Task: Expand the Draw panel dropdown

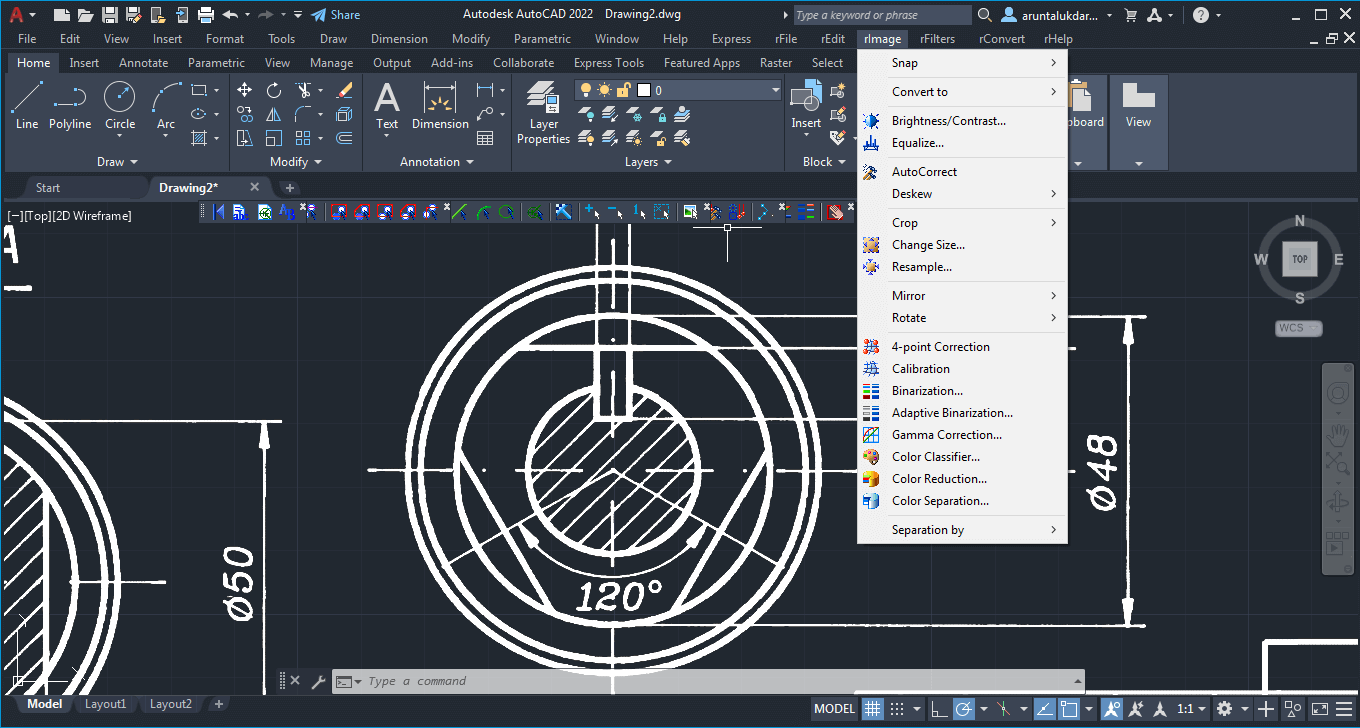Action: (x=117, y=162)
